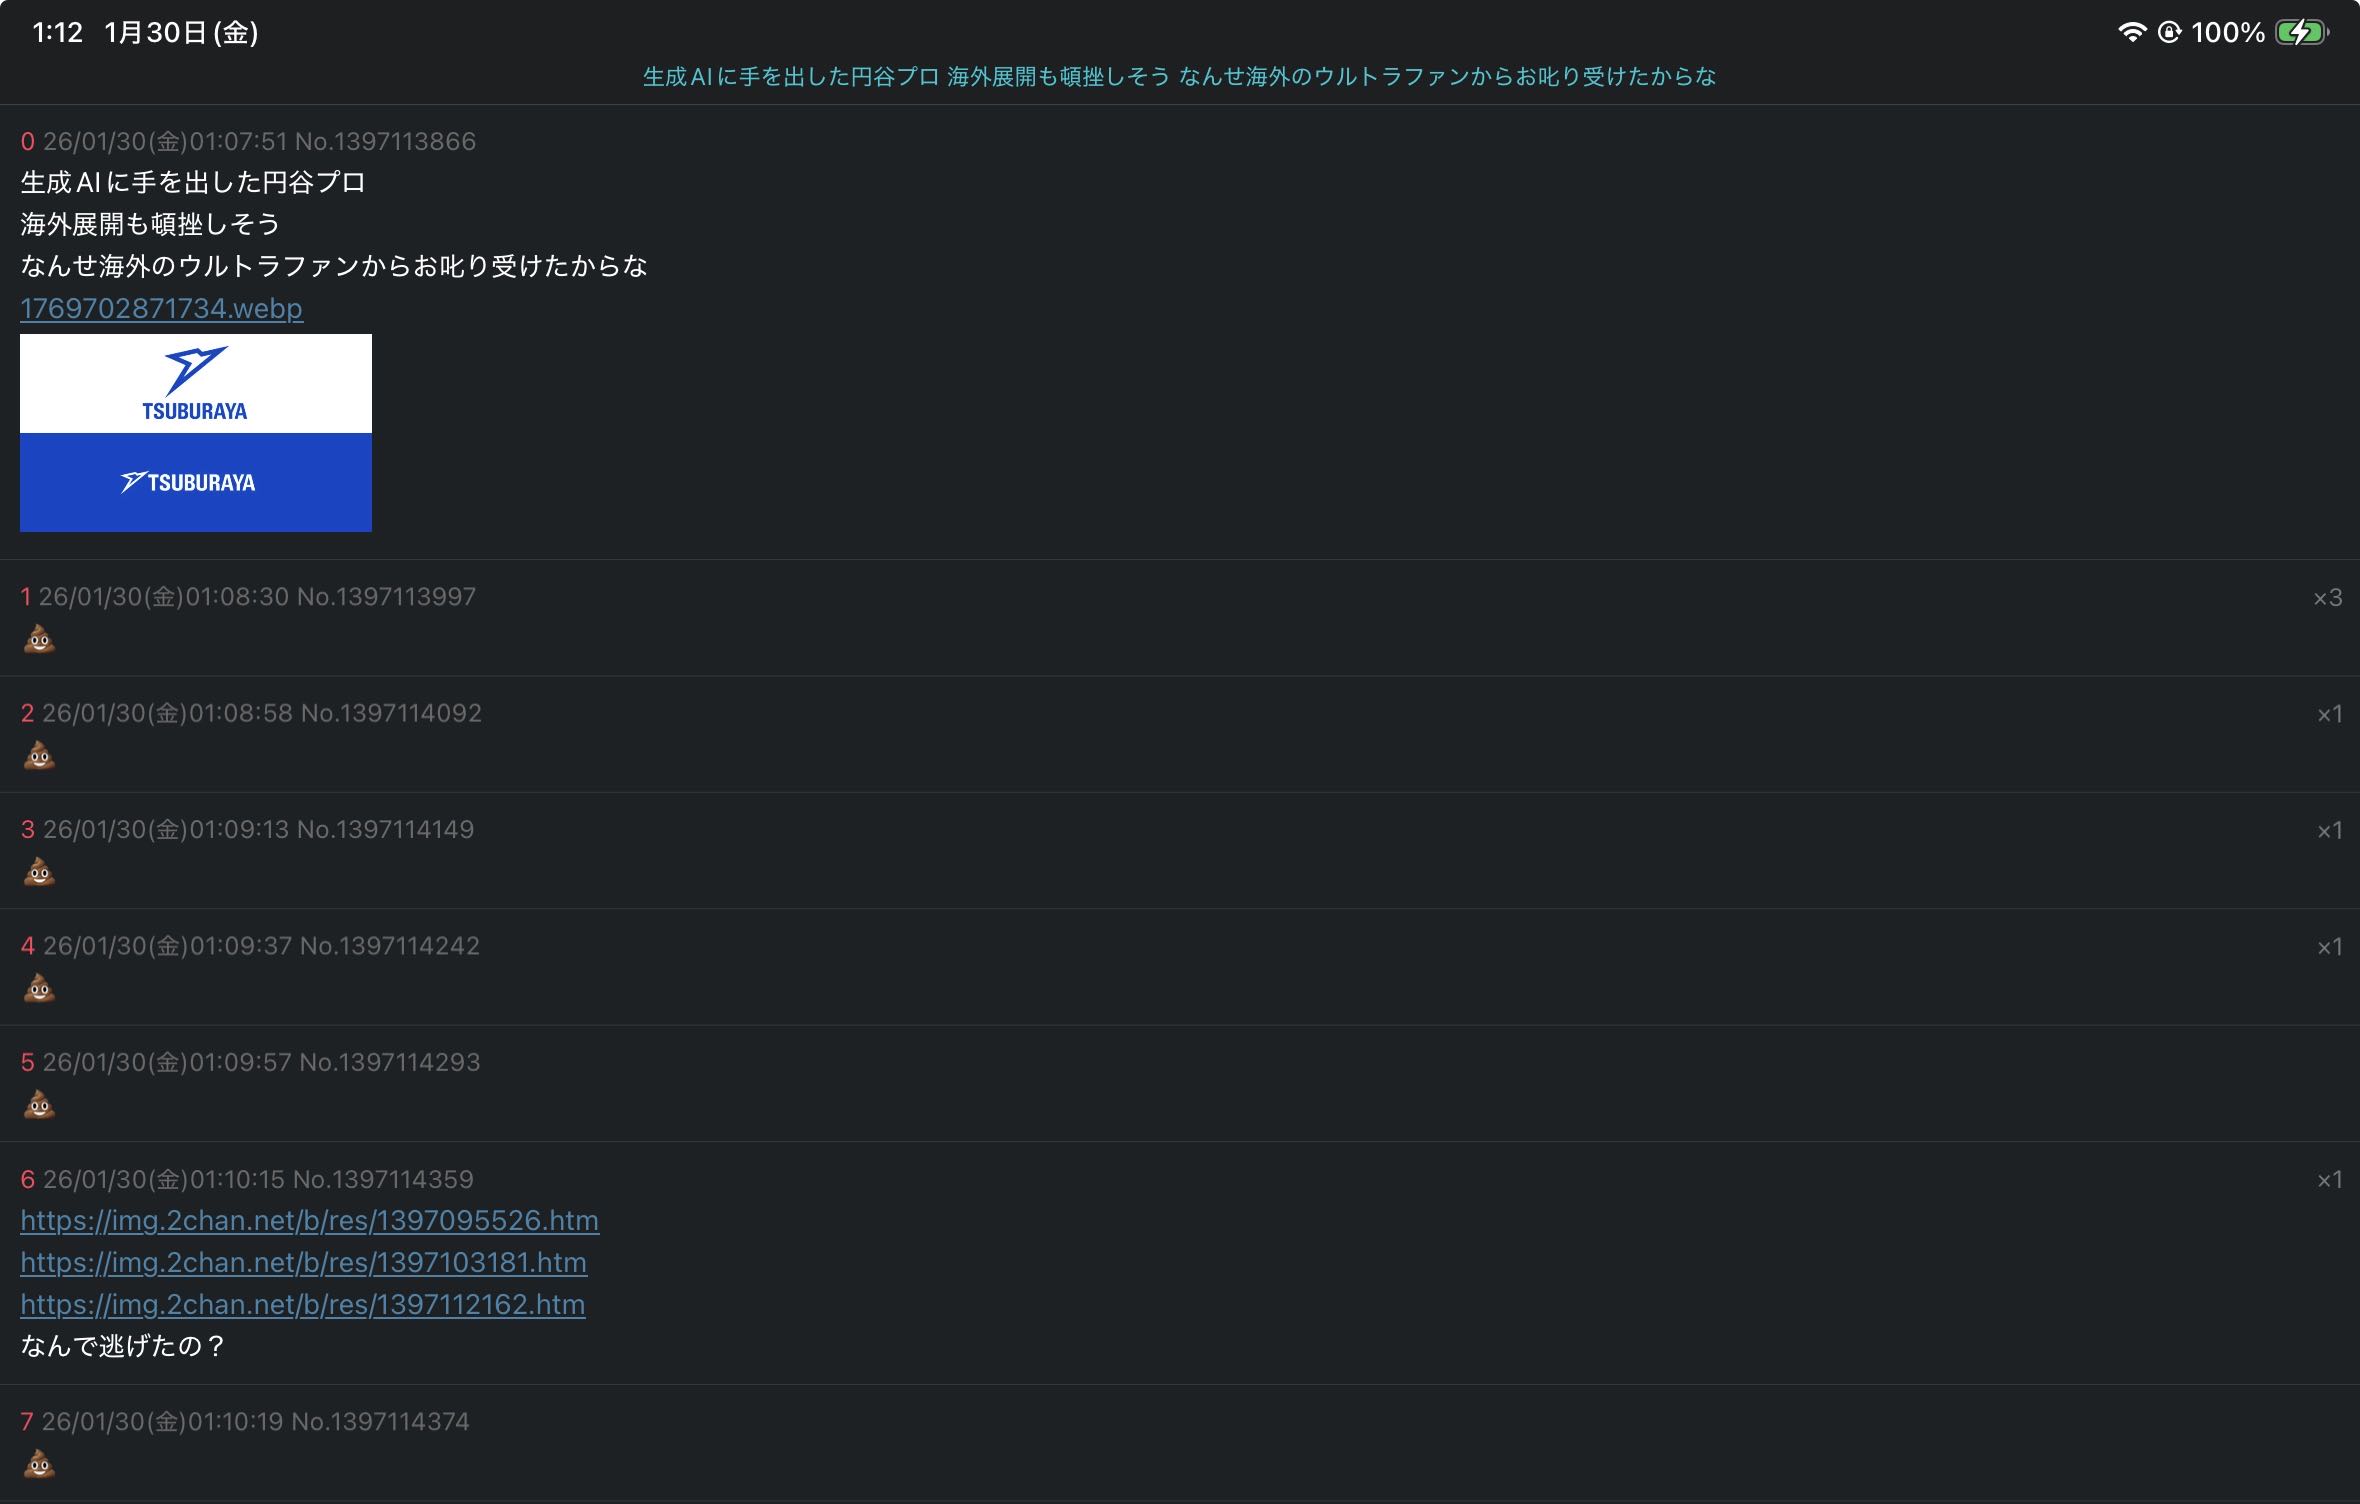Open link to thread 1397103181.htm
This screenshot has height=1504, width=2360.
click(303, 1262)
